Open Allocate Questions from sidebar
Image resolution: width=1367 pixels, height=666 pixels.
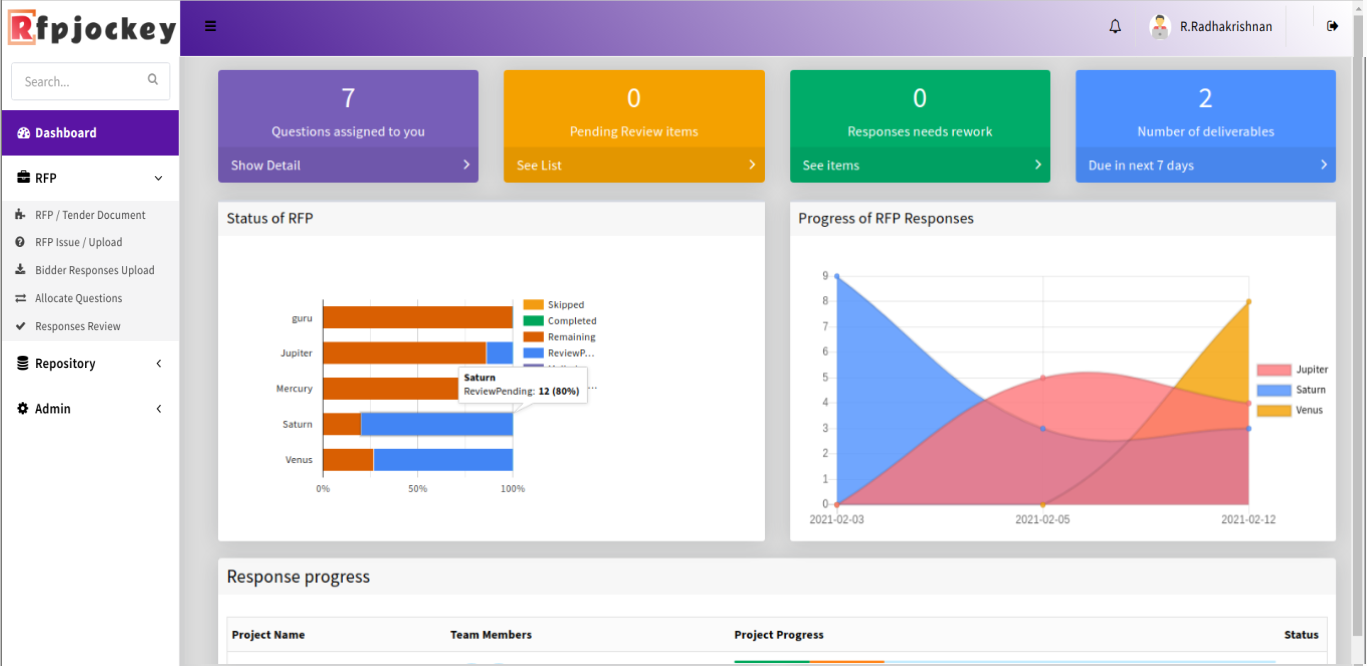(78, 298)
